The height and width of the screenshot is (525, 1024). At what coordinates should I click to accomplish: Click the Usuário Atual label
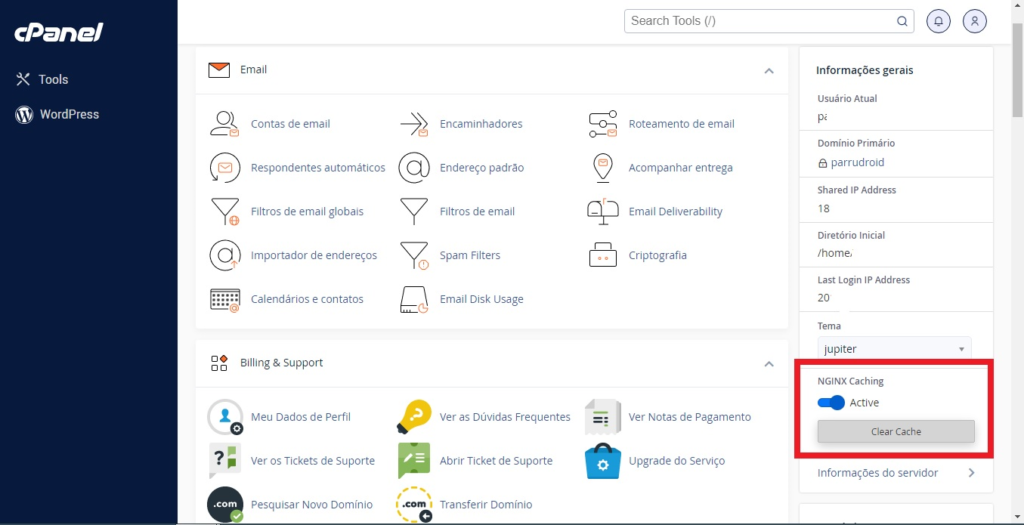pos(847,99)
